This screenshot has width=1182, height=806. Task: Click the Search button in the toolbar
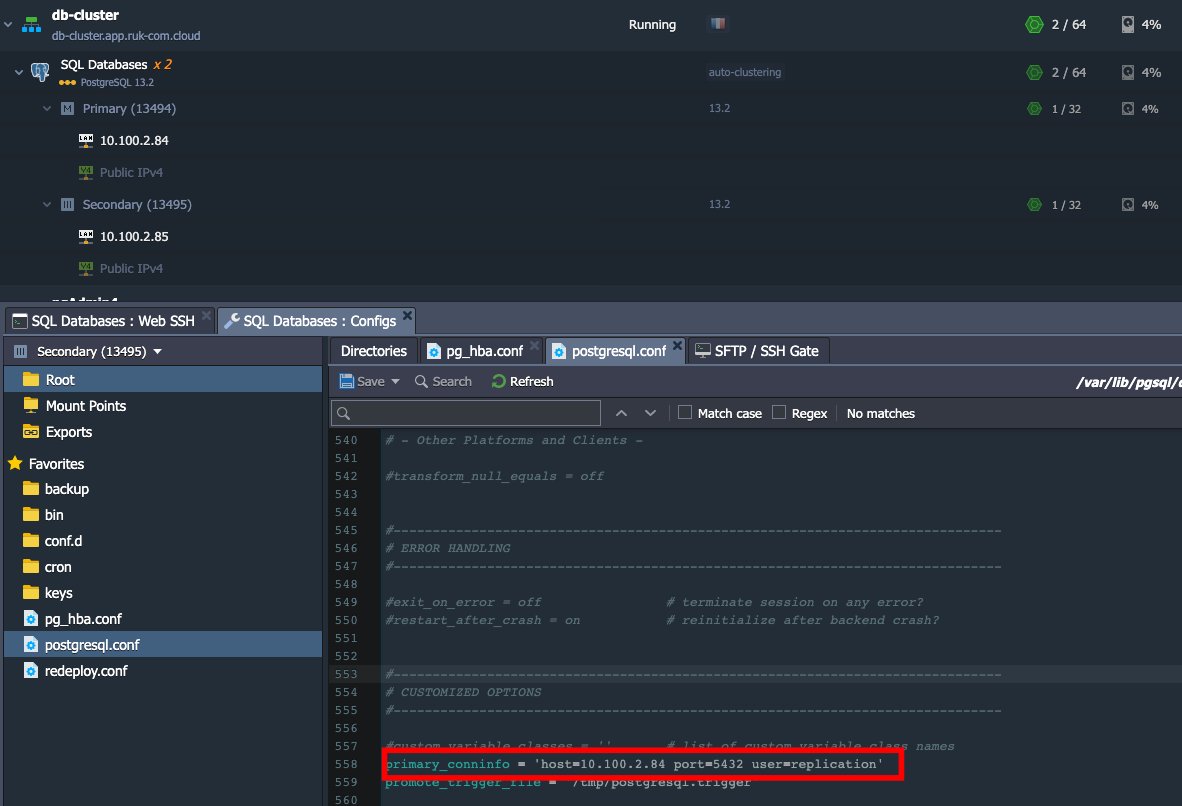[x=443, y=382]
